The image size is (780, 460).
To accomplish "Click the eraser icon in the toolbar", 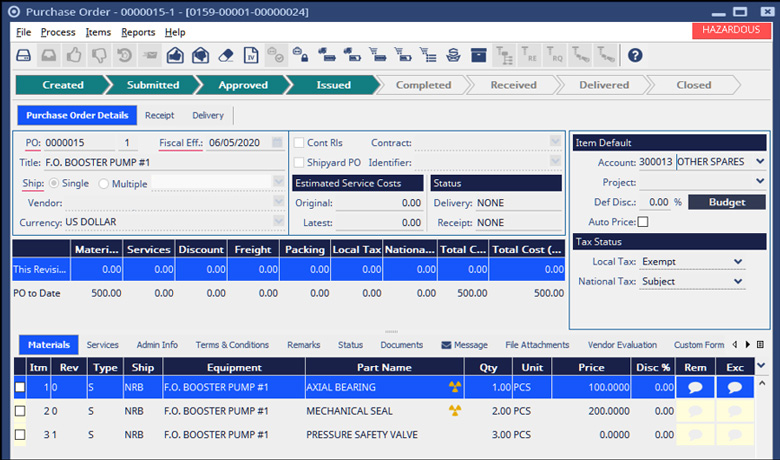I will 225,56.
